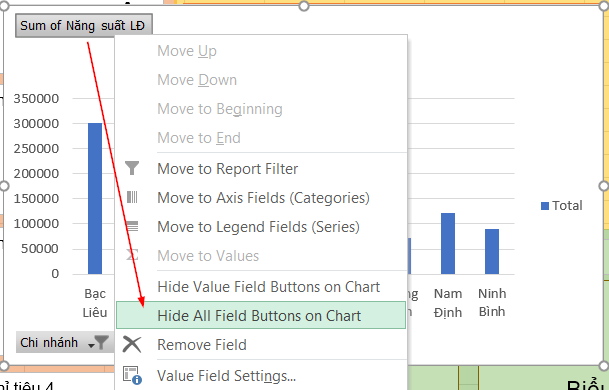Click the Bạc Liêu blue bar
609x390 pixels.
click(95, 198)
